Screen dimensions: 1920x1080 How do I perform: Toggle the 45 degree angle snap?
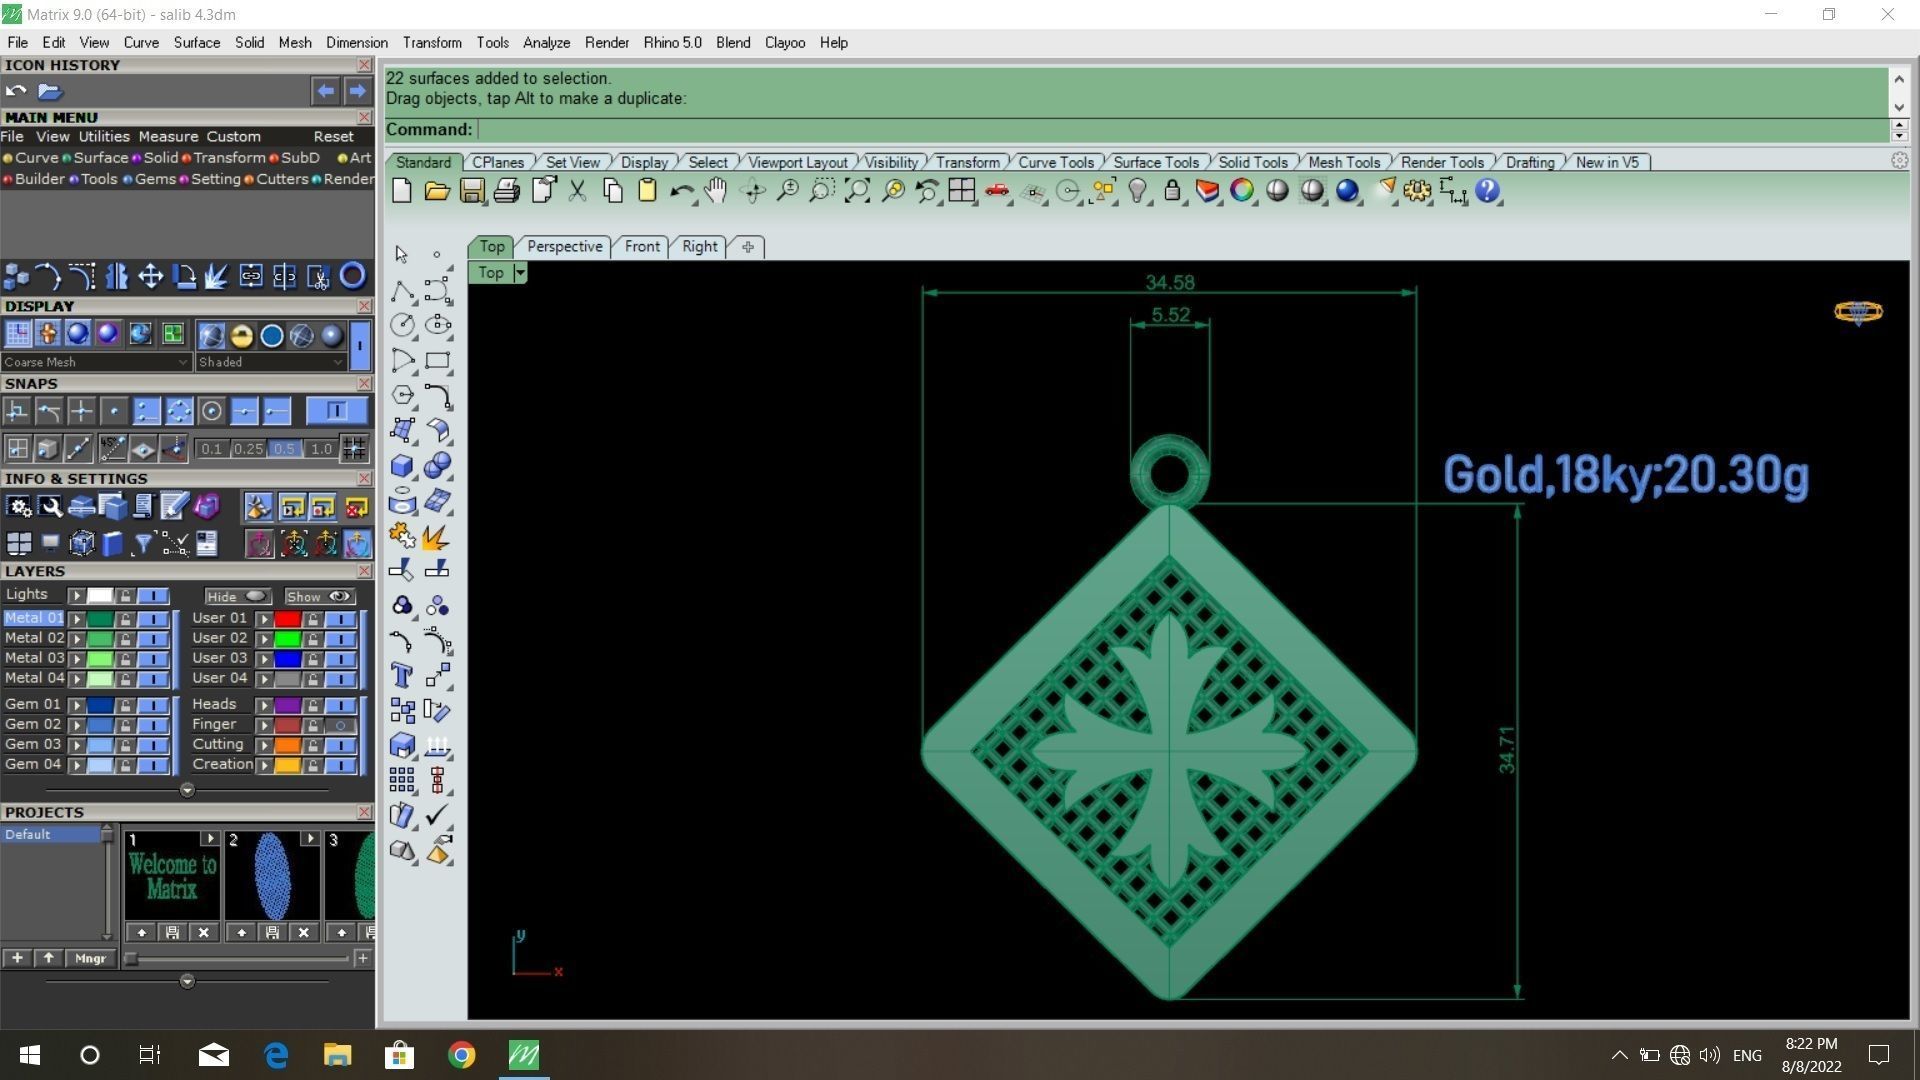[112, 449]
